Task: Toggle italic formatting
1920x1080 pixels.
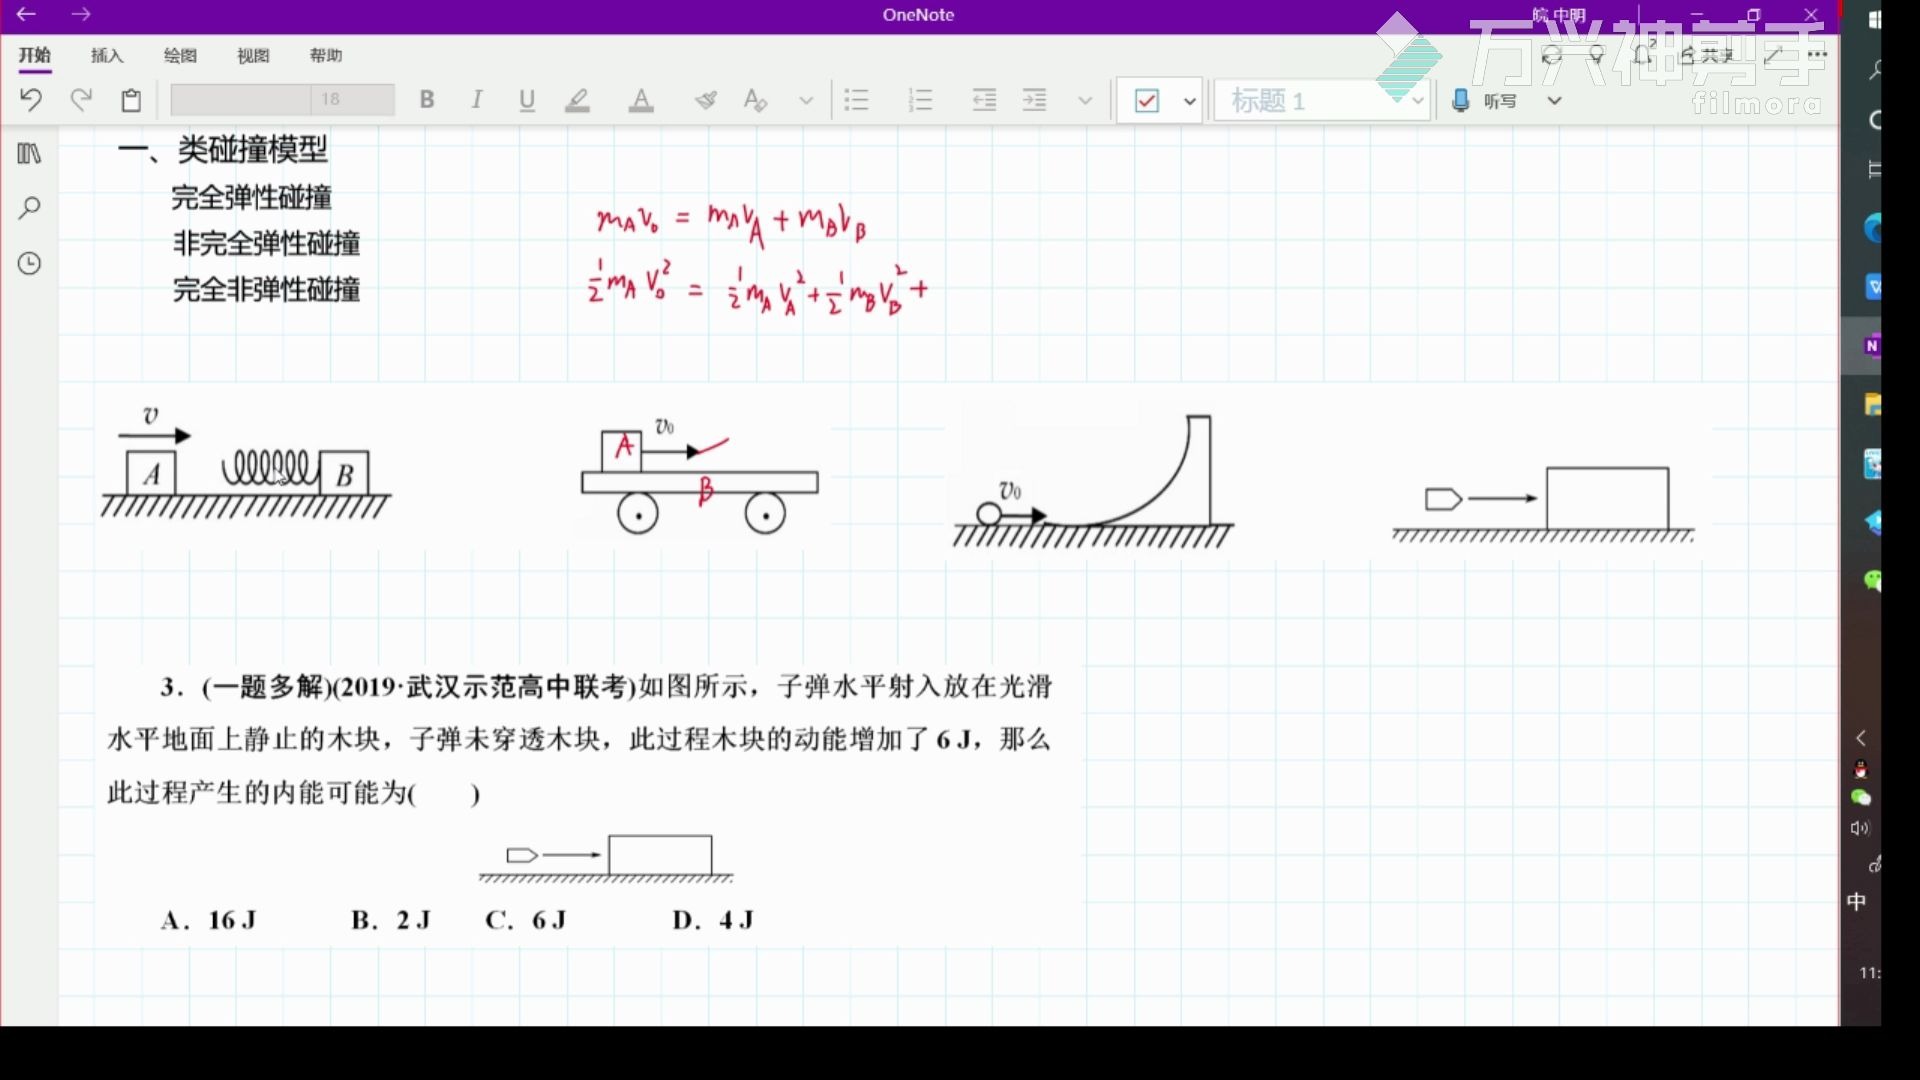Action: (x=477, y=100)
